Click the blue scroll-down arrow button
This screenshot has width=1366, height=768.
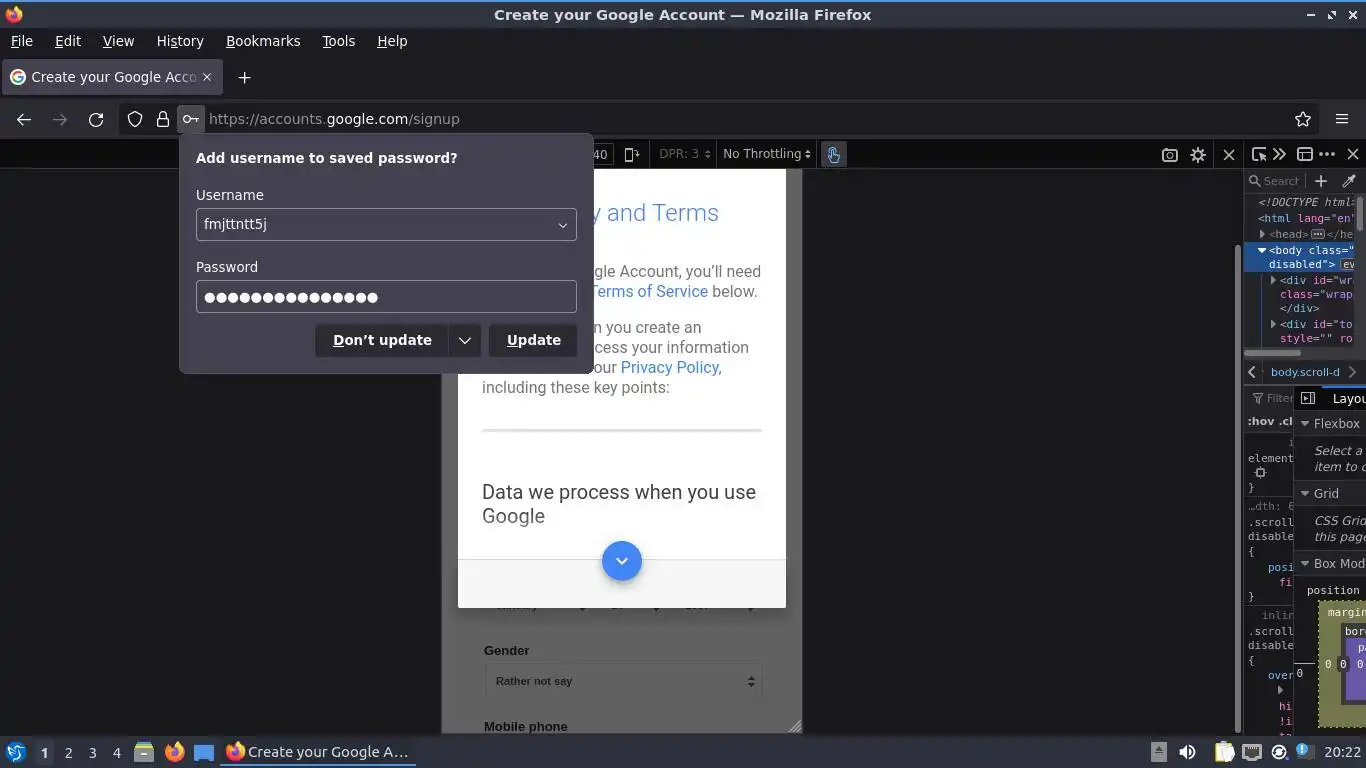pos(622,561)
